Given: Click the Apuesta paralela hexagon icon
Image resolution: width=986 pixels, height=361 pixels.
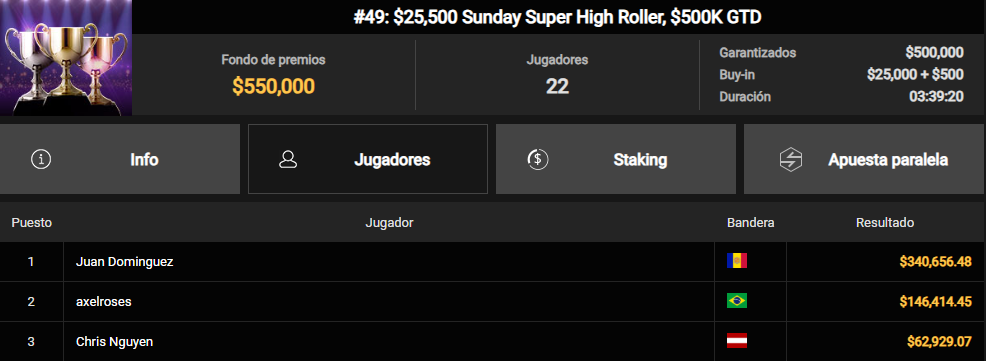Looking at the screenshot, I should [x=790, y=159].
